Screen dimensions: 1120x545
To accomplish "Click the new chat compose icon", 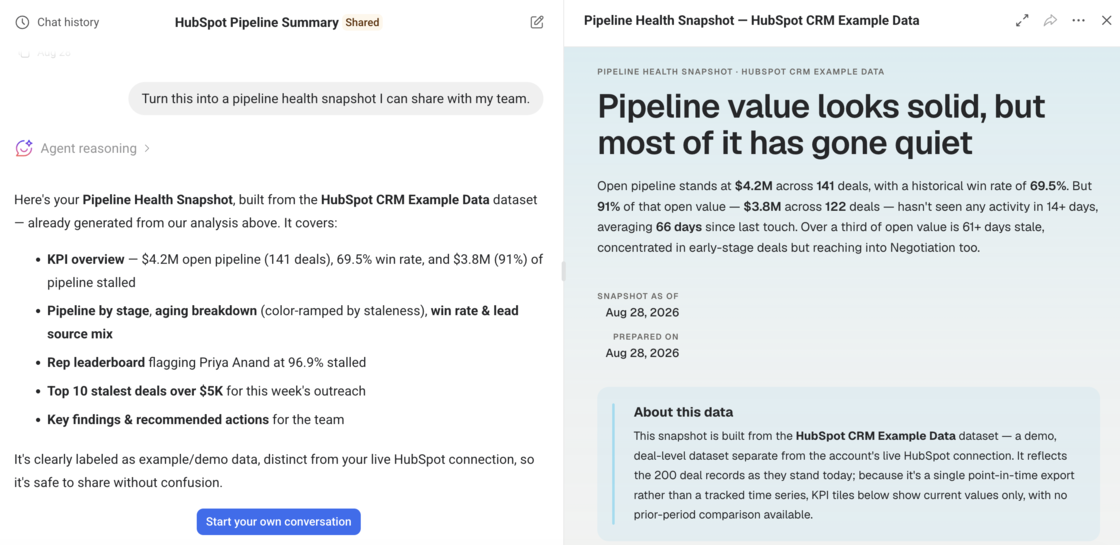I will (x=537, y=22).
